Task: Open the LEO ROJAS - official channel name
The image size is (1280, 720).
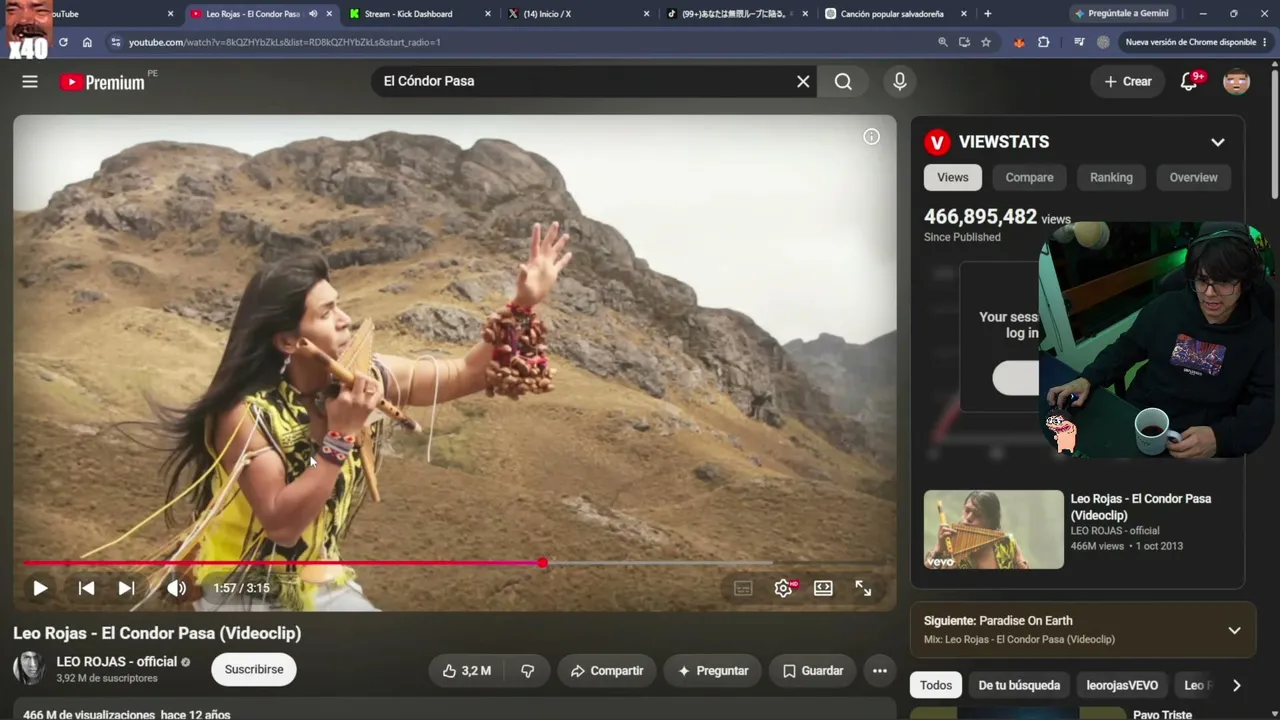Action: click(116, 662)
